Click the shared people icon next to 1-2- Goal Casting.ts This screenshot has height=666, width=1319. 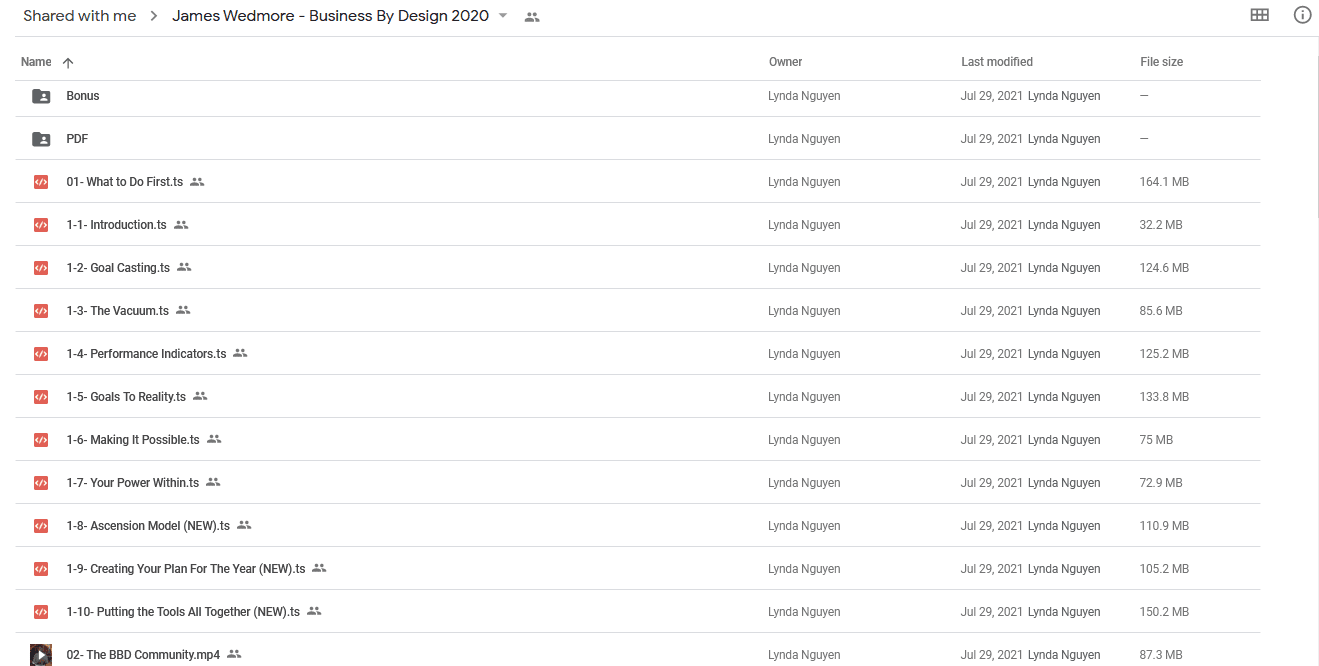[184, 268]
